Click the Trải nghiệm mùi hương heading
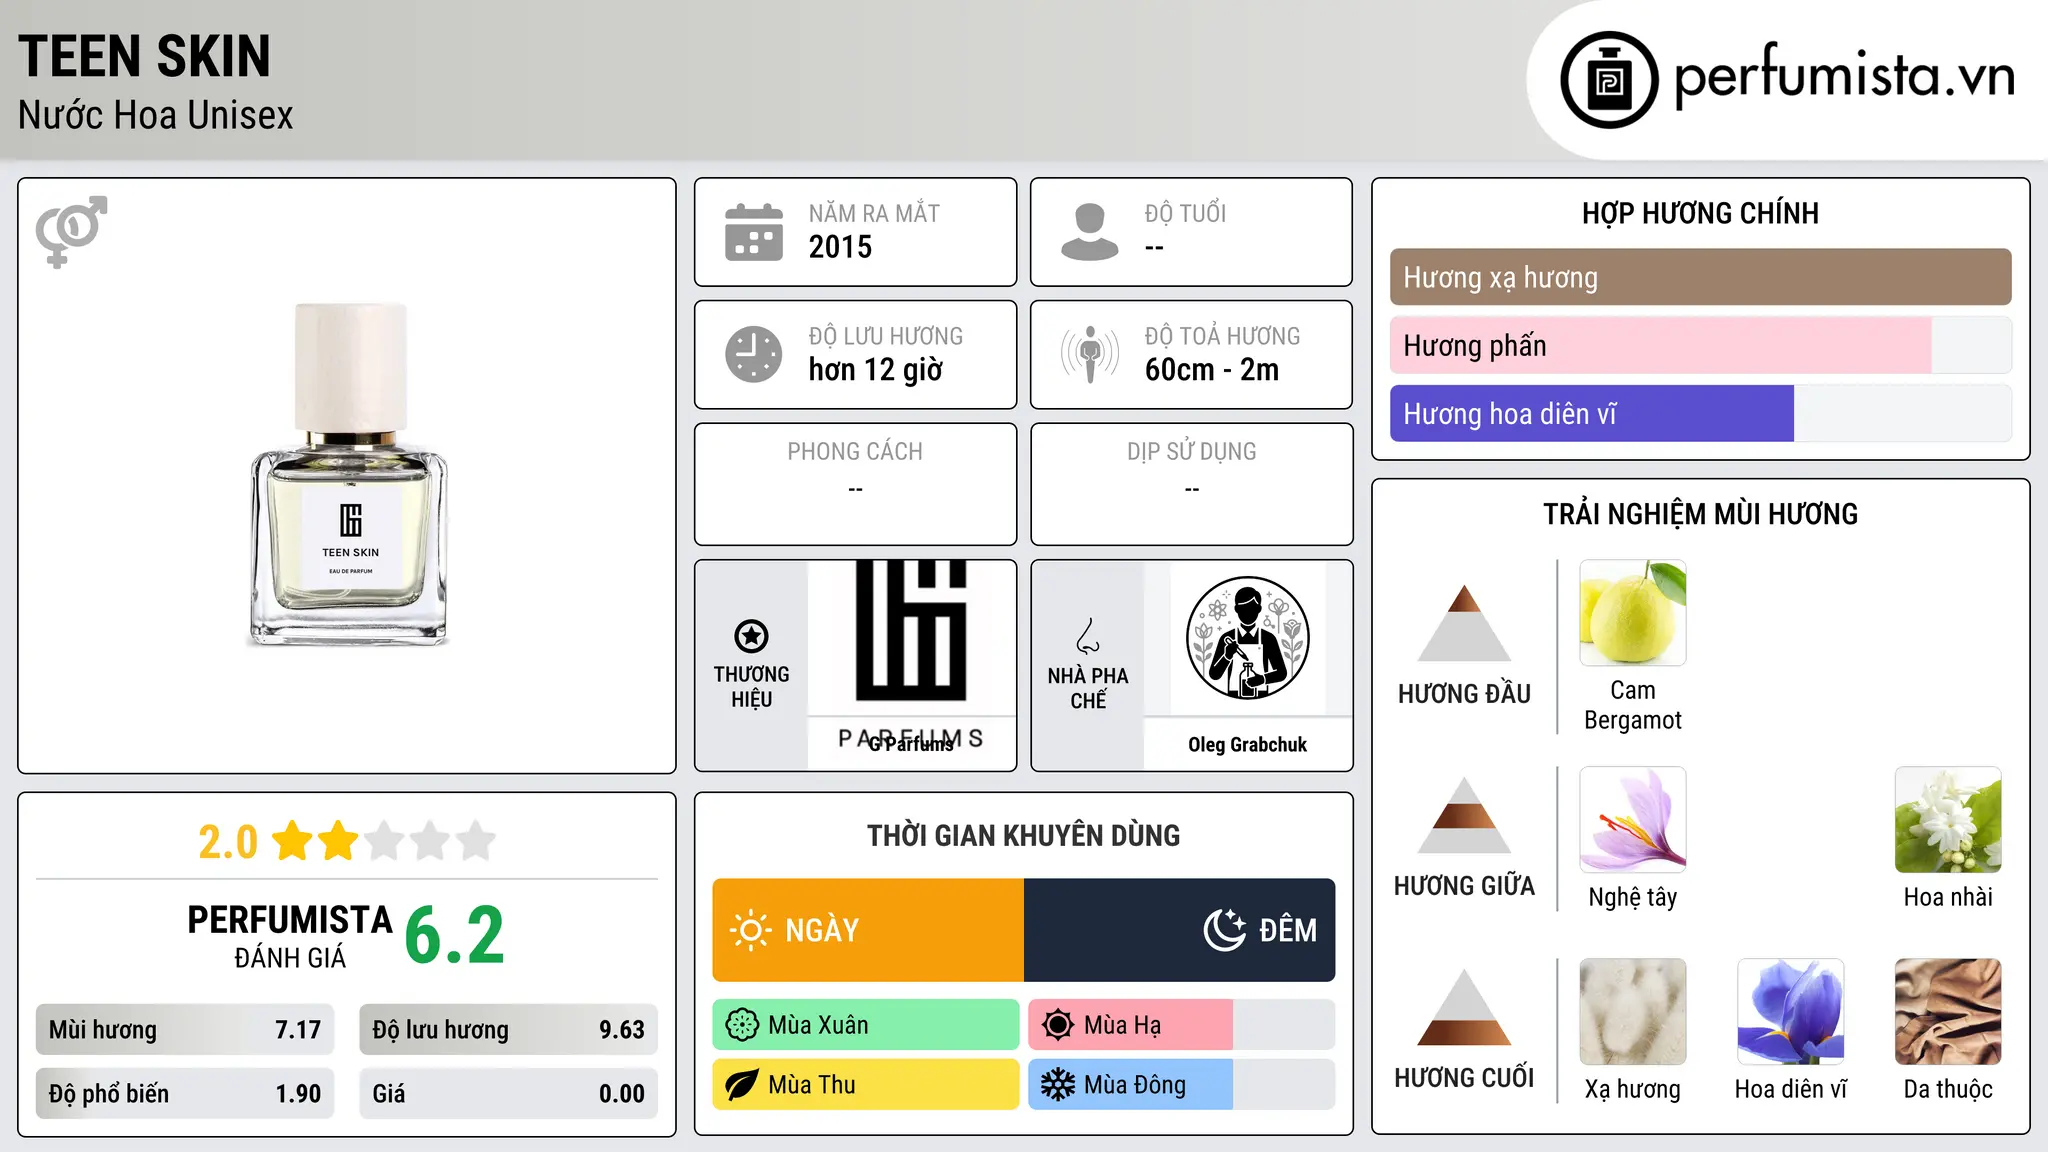 [1700, 514]
